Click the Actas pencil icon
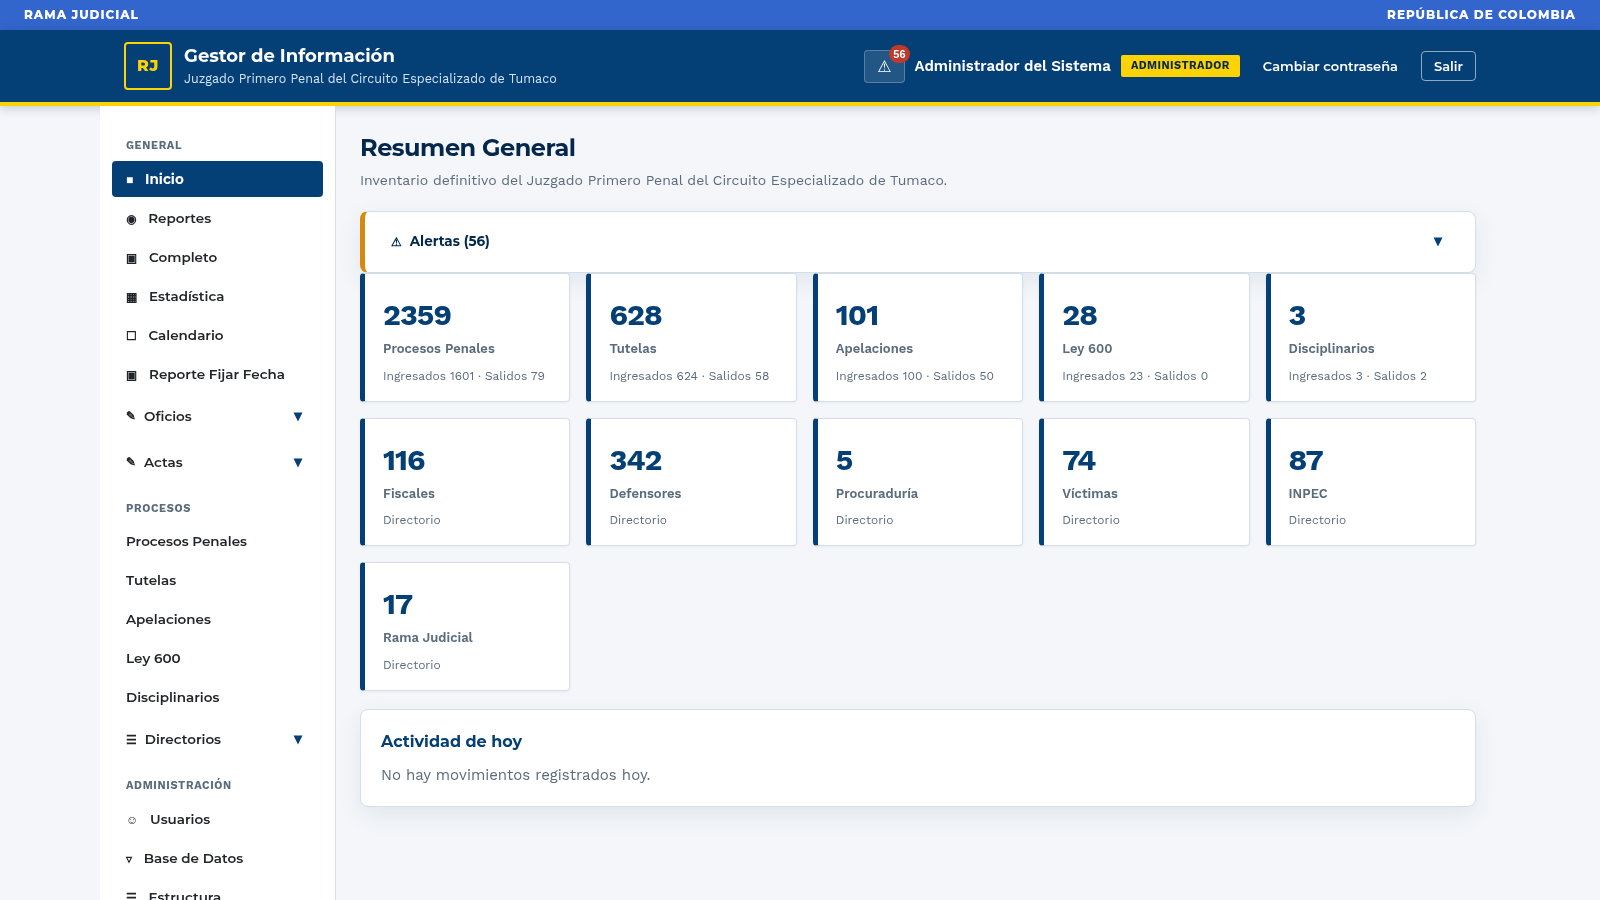This screenshot has width=1600, height=900. click(x=130, y=462)
